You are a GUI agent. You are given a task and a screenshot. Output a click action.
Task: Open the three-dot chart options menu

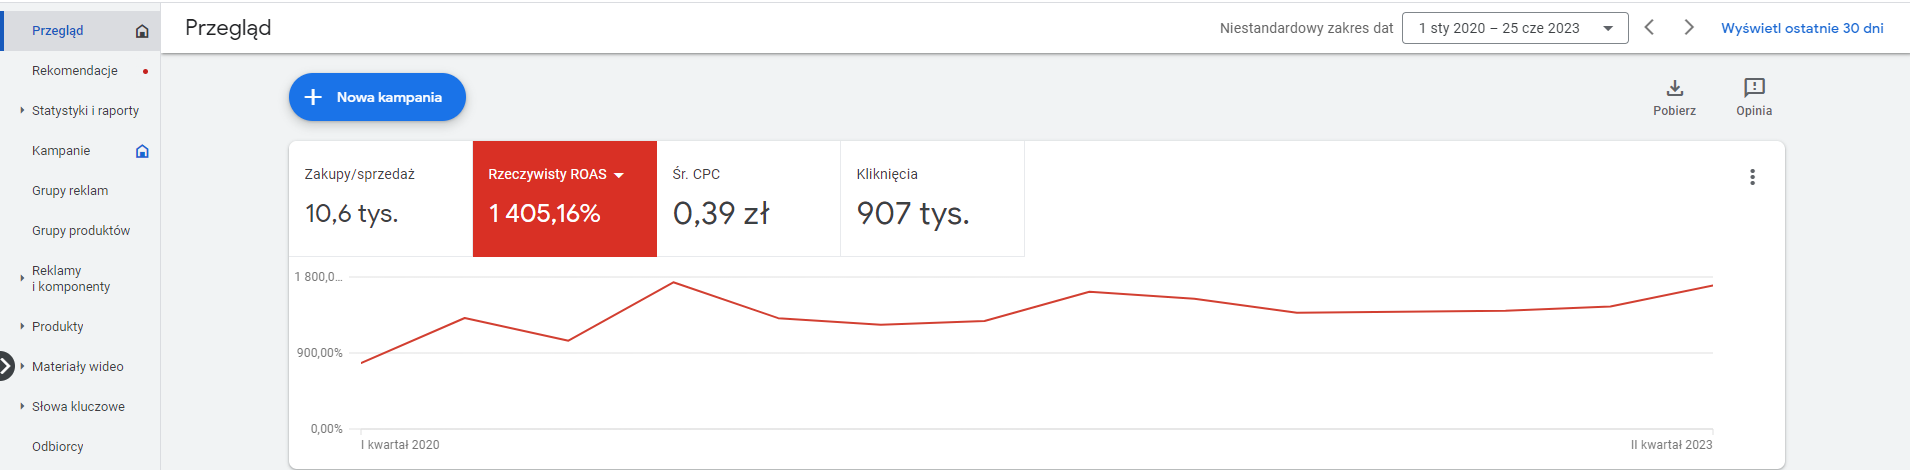tap(1752, 177)
